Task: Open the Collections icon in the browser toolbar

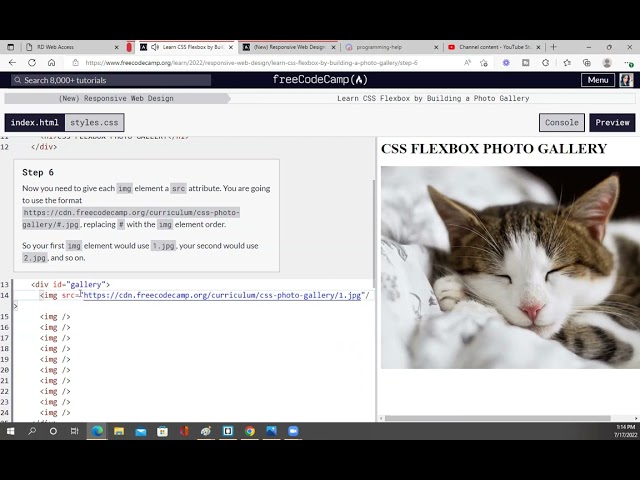Action: coord(587,62)
